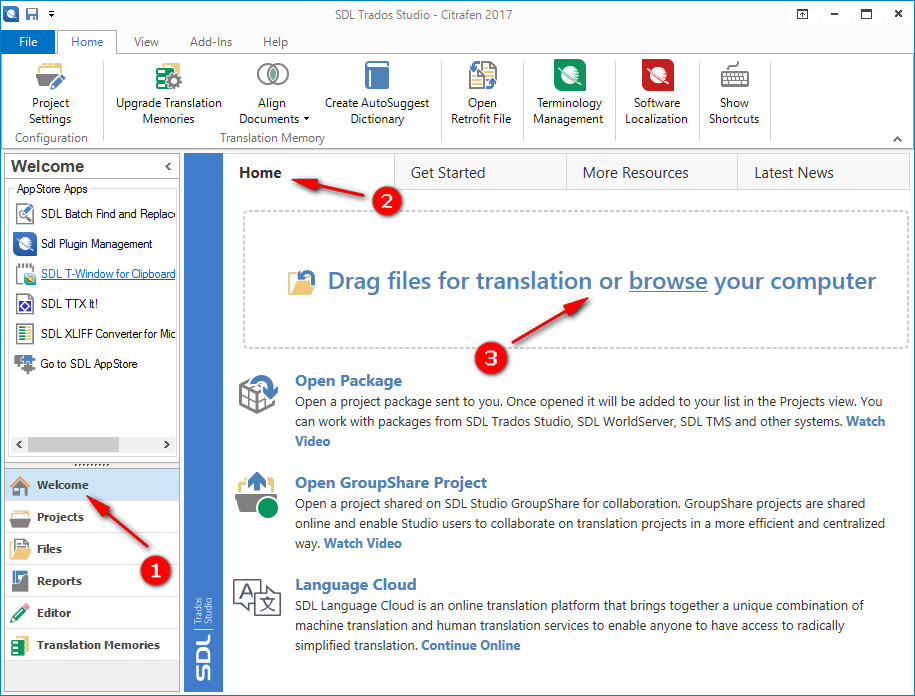915x696 pixels.
Task: Collapse the Welcome navigation pane
Action: click(167, 166)
